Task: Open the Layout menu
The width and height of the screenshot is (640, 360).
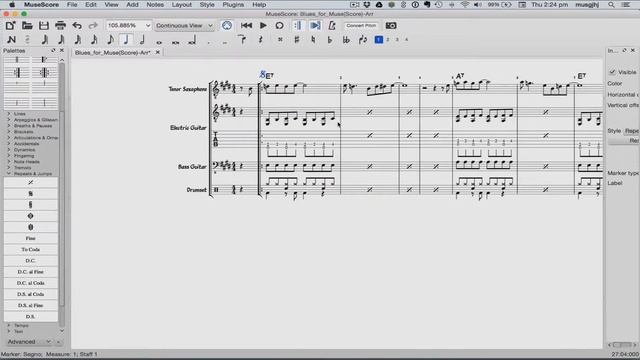Action: pyautogui.click(x=182, y=5)
